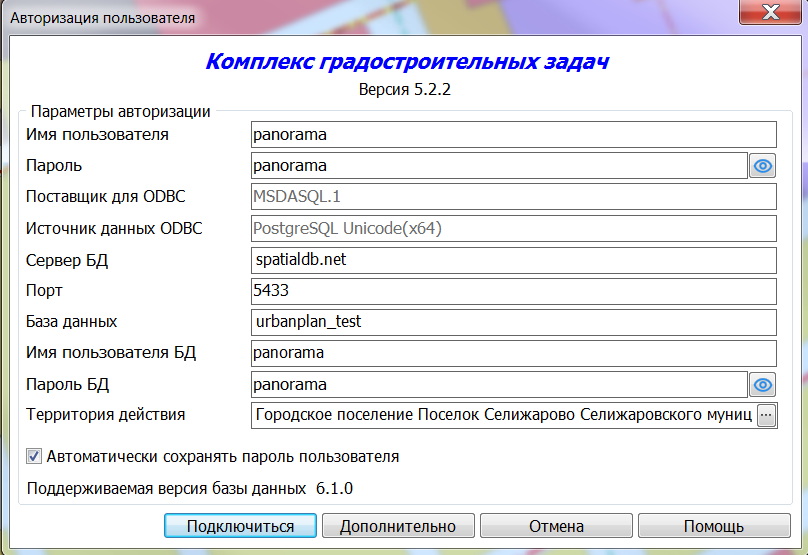The height and width of the screenshot is (555, 808).
Task: Open the Дополнительно settings
Action: point(397,526)
